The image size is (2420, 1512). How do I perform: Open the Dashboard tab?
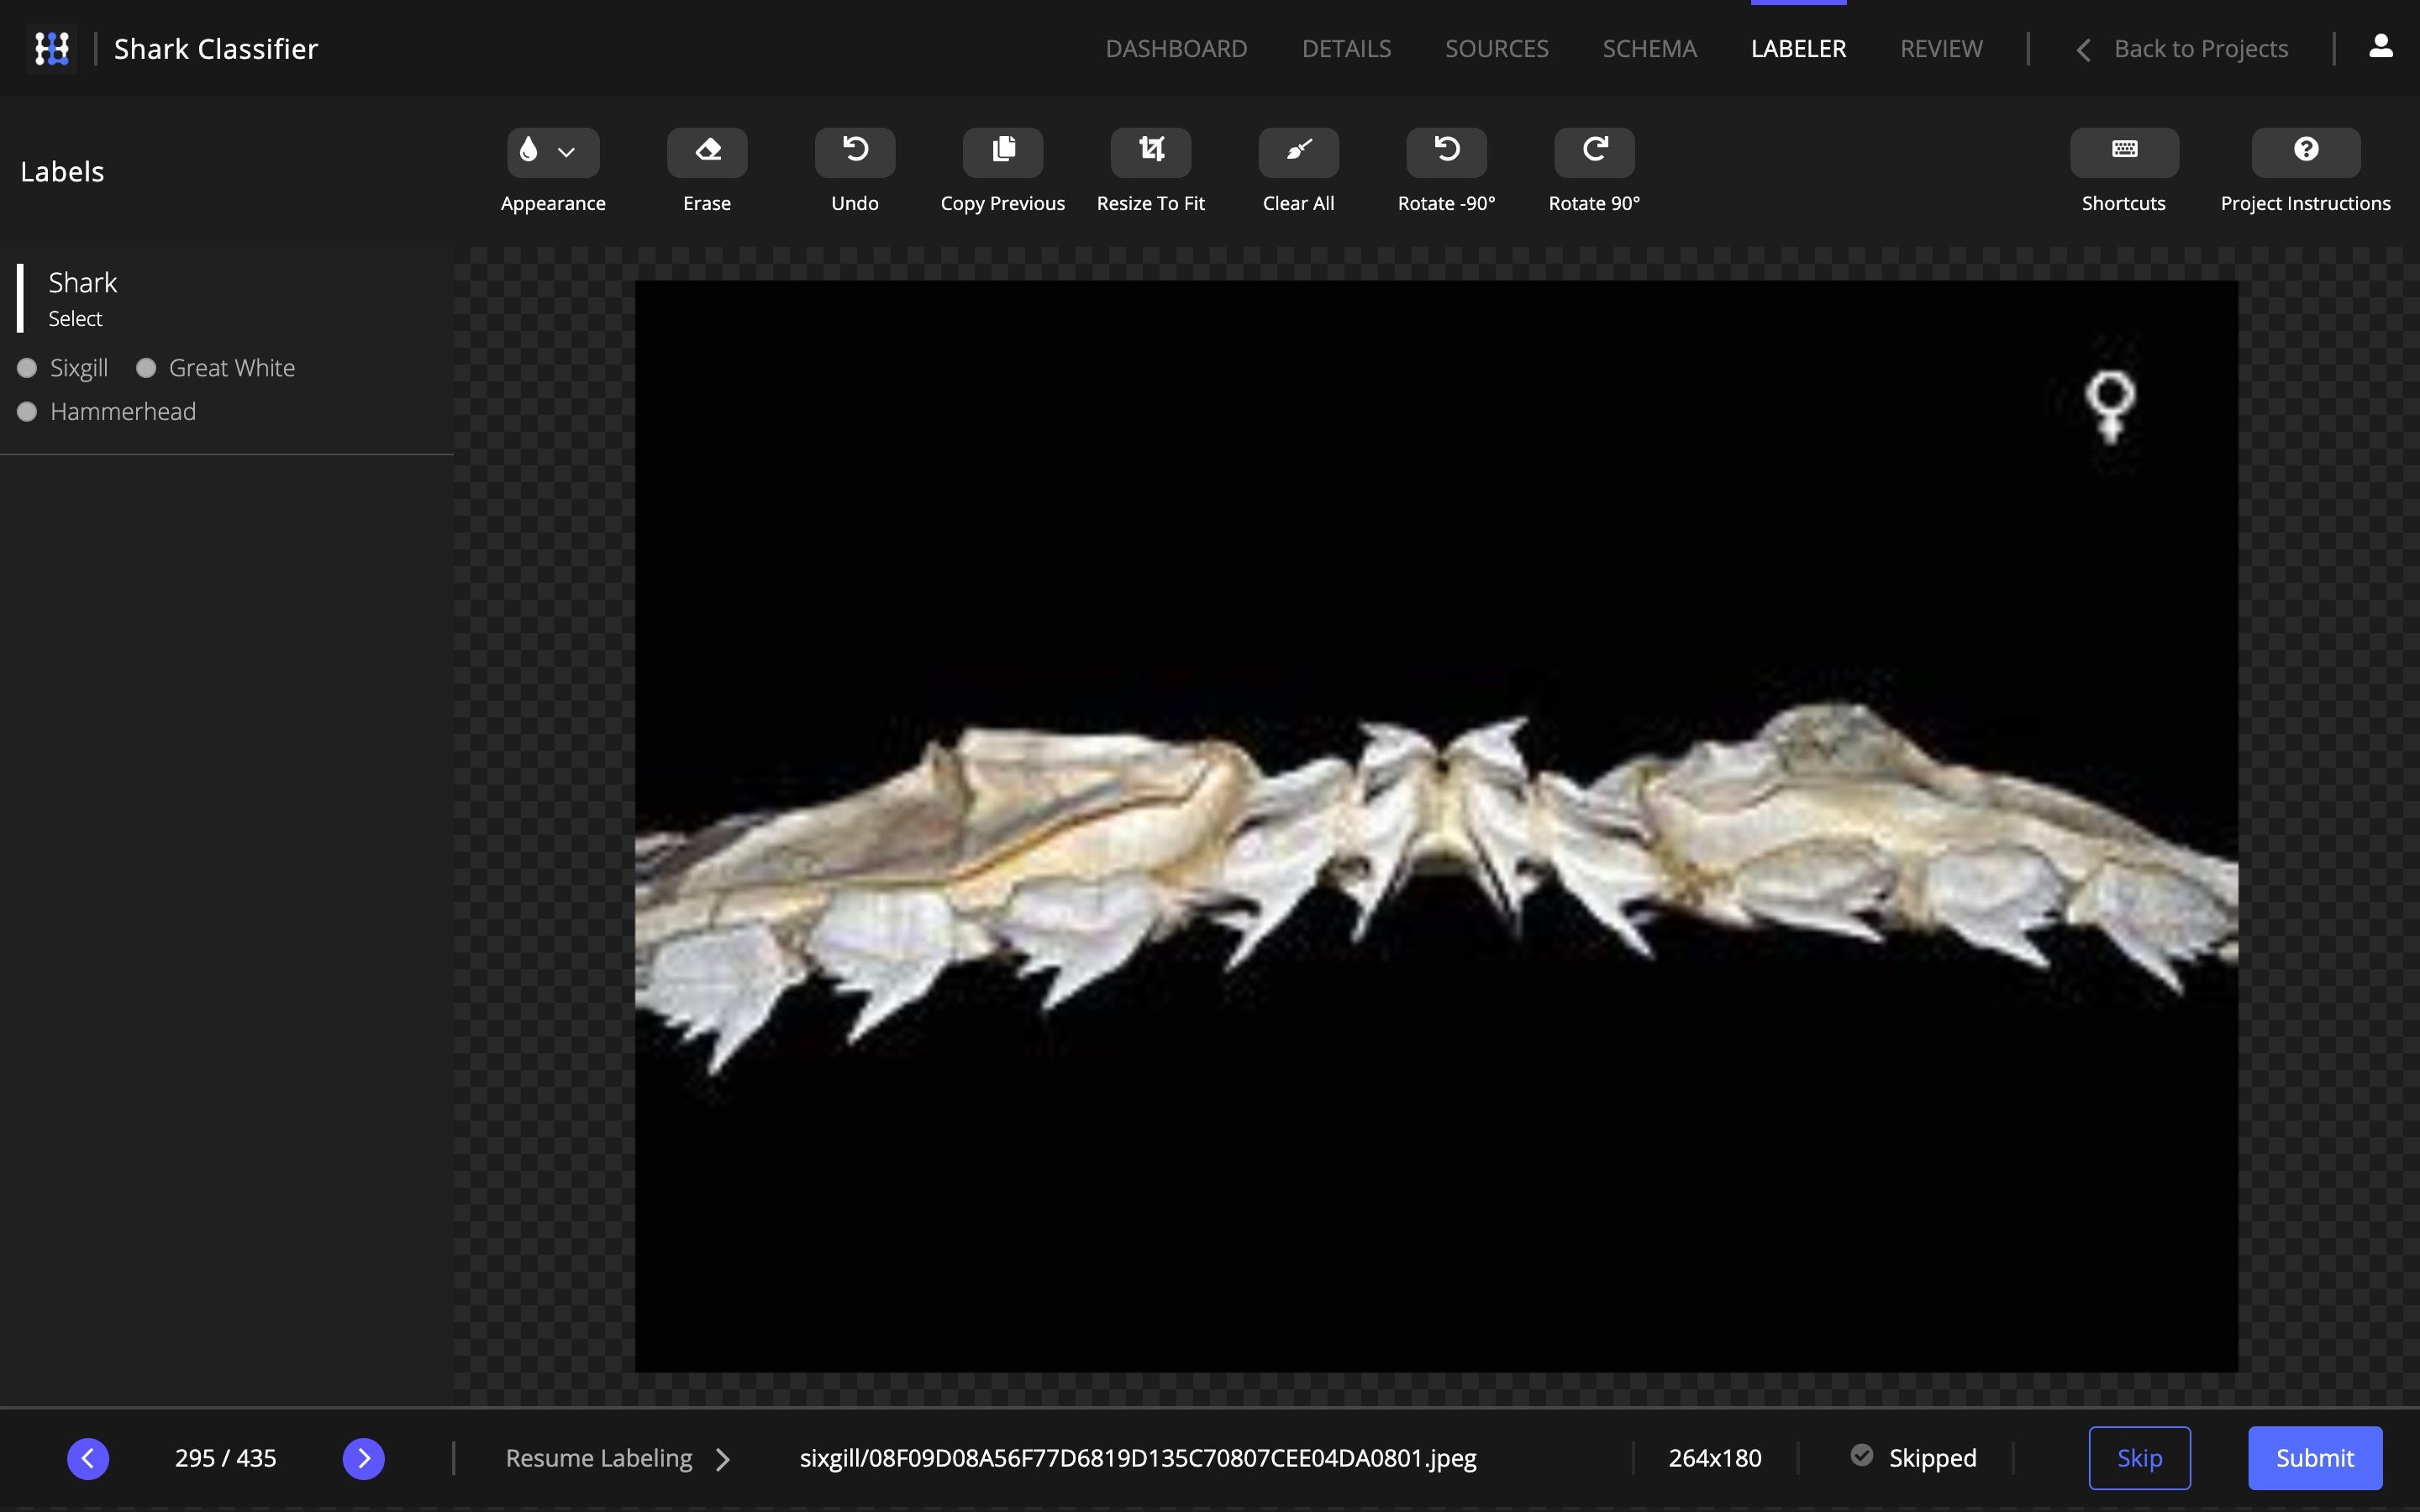point(1176,48)
